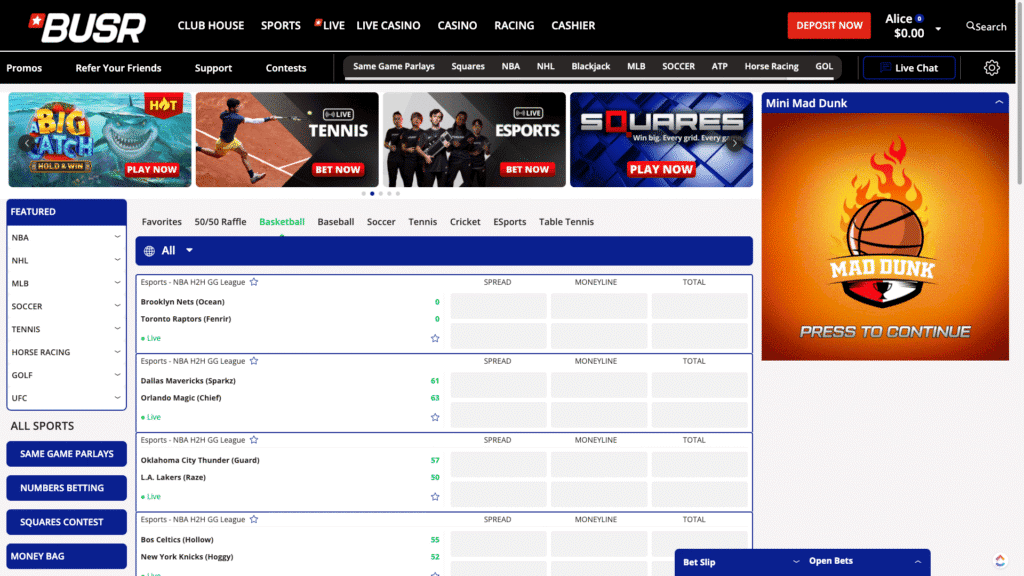Open the Big Catch promo banner
Image resolution: width=1024 pixels, height=576 pixels.
(x=100, y=140)
